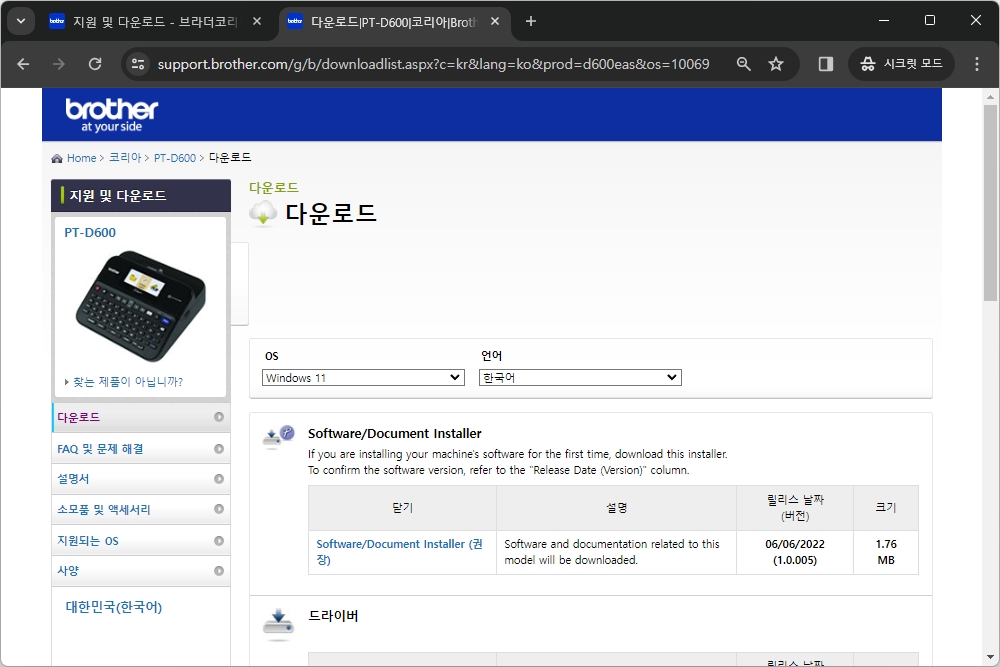Click the cloud download icon beside 다운로드 heading
1000x667 pixels.
click(263, 213)
